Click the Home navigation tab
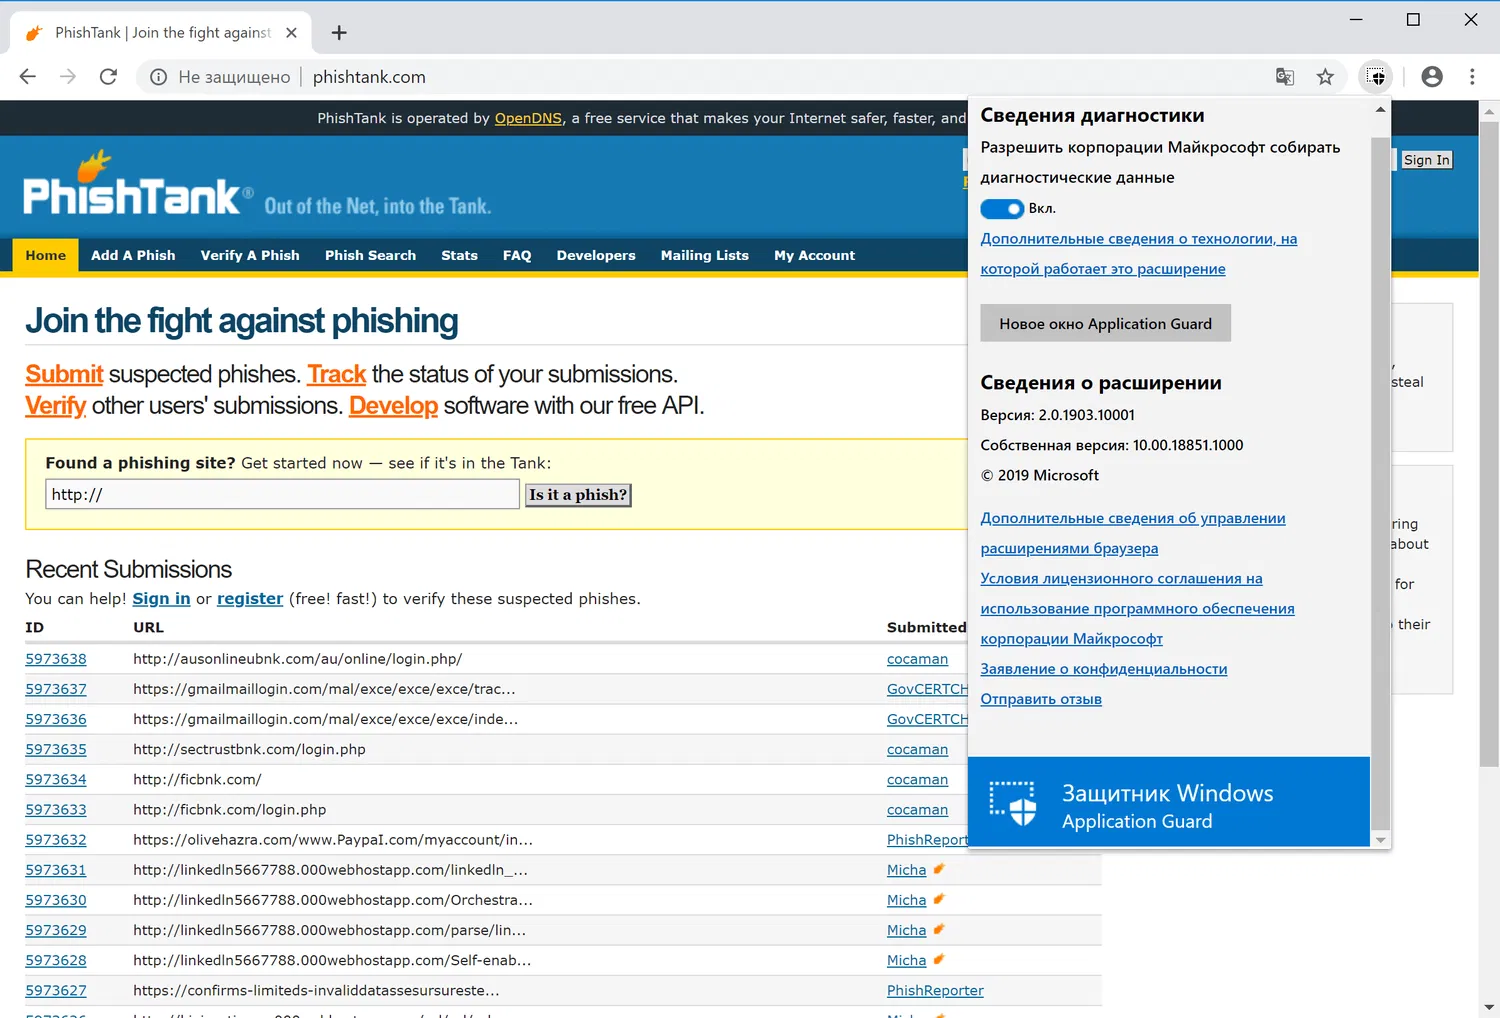Image resolution: width=1500 pixels, height=1018 pixels. 46,256
